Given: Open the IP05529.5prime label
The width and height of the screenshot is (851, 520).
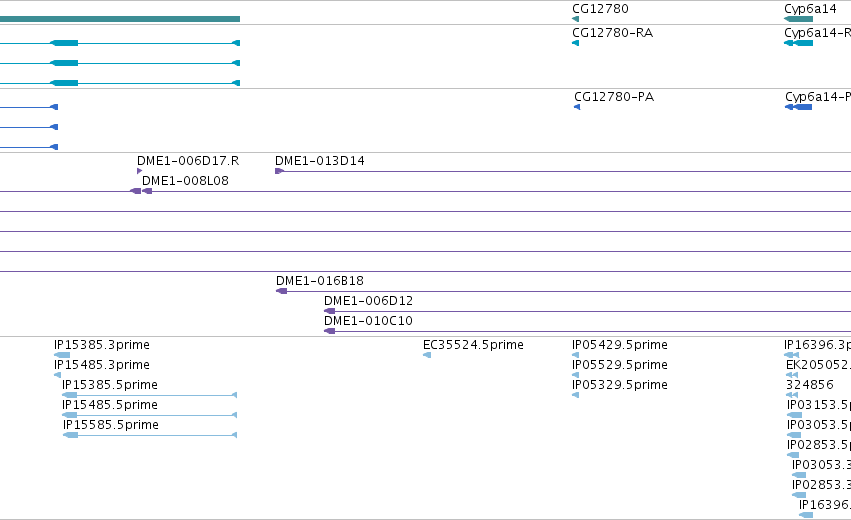Looking at the screenshot, I should click(620, 365).
